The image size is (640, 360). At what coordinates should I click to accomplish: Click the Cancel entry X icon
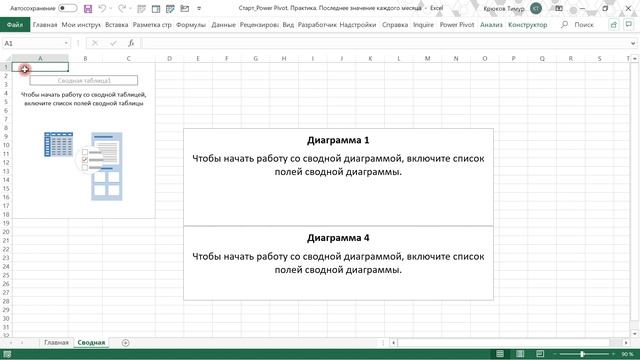[x=95, y=43]
